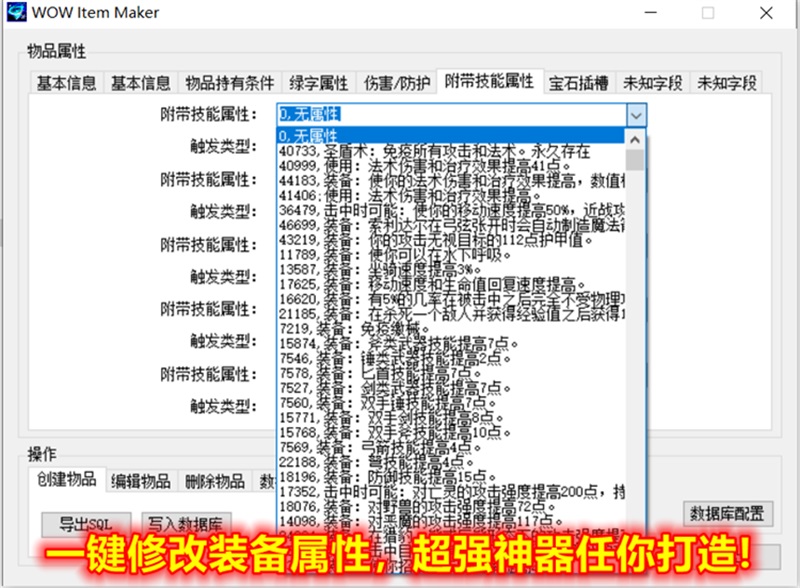Screen dimensions: 800x588
Task: Click the dropdown list scrollbar thumb
Action: (635, 160)
